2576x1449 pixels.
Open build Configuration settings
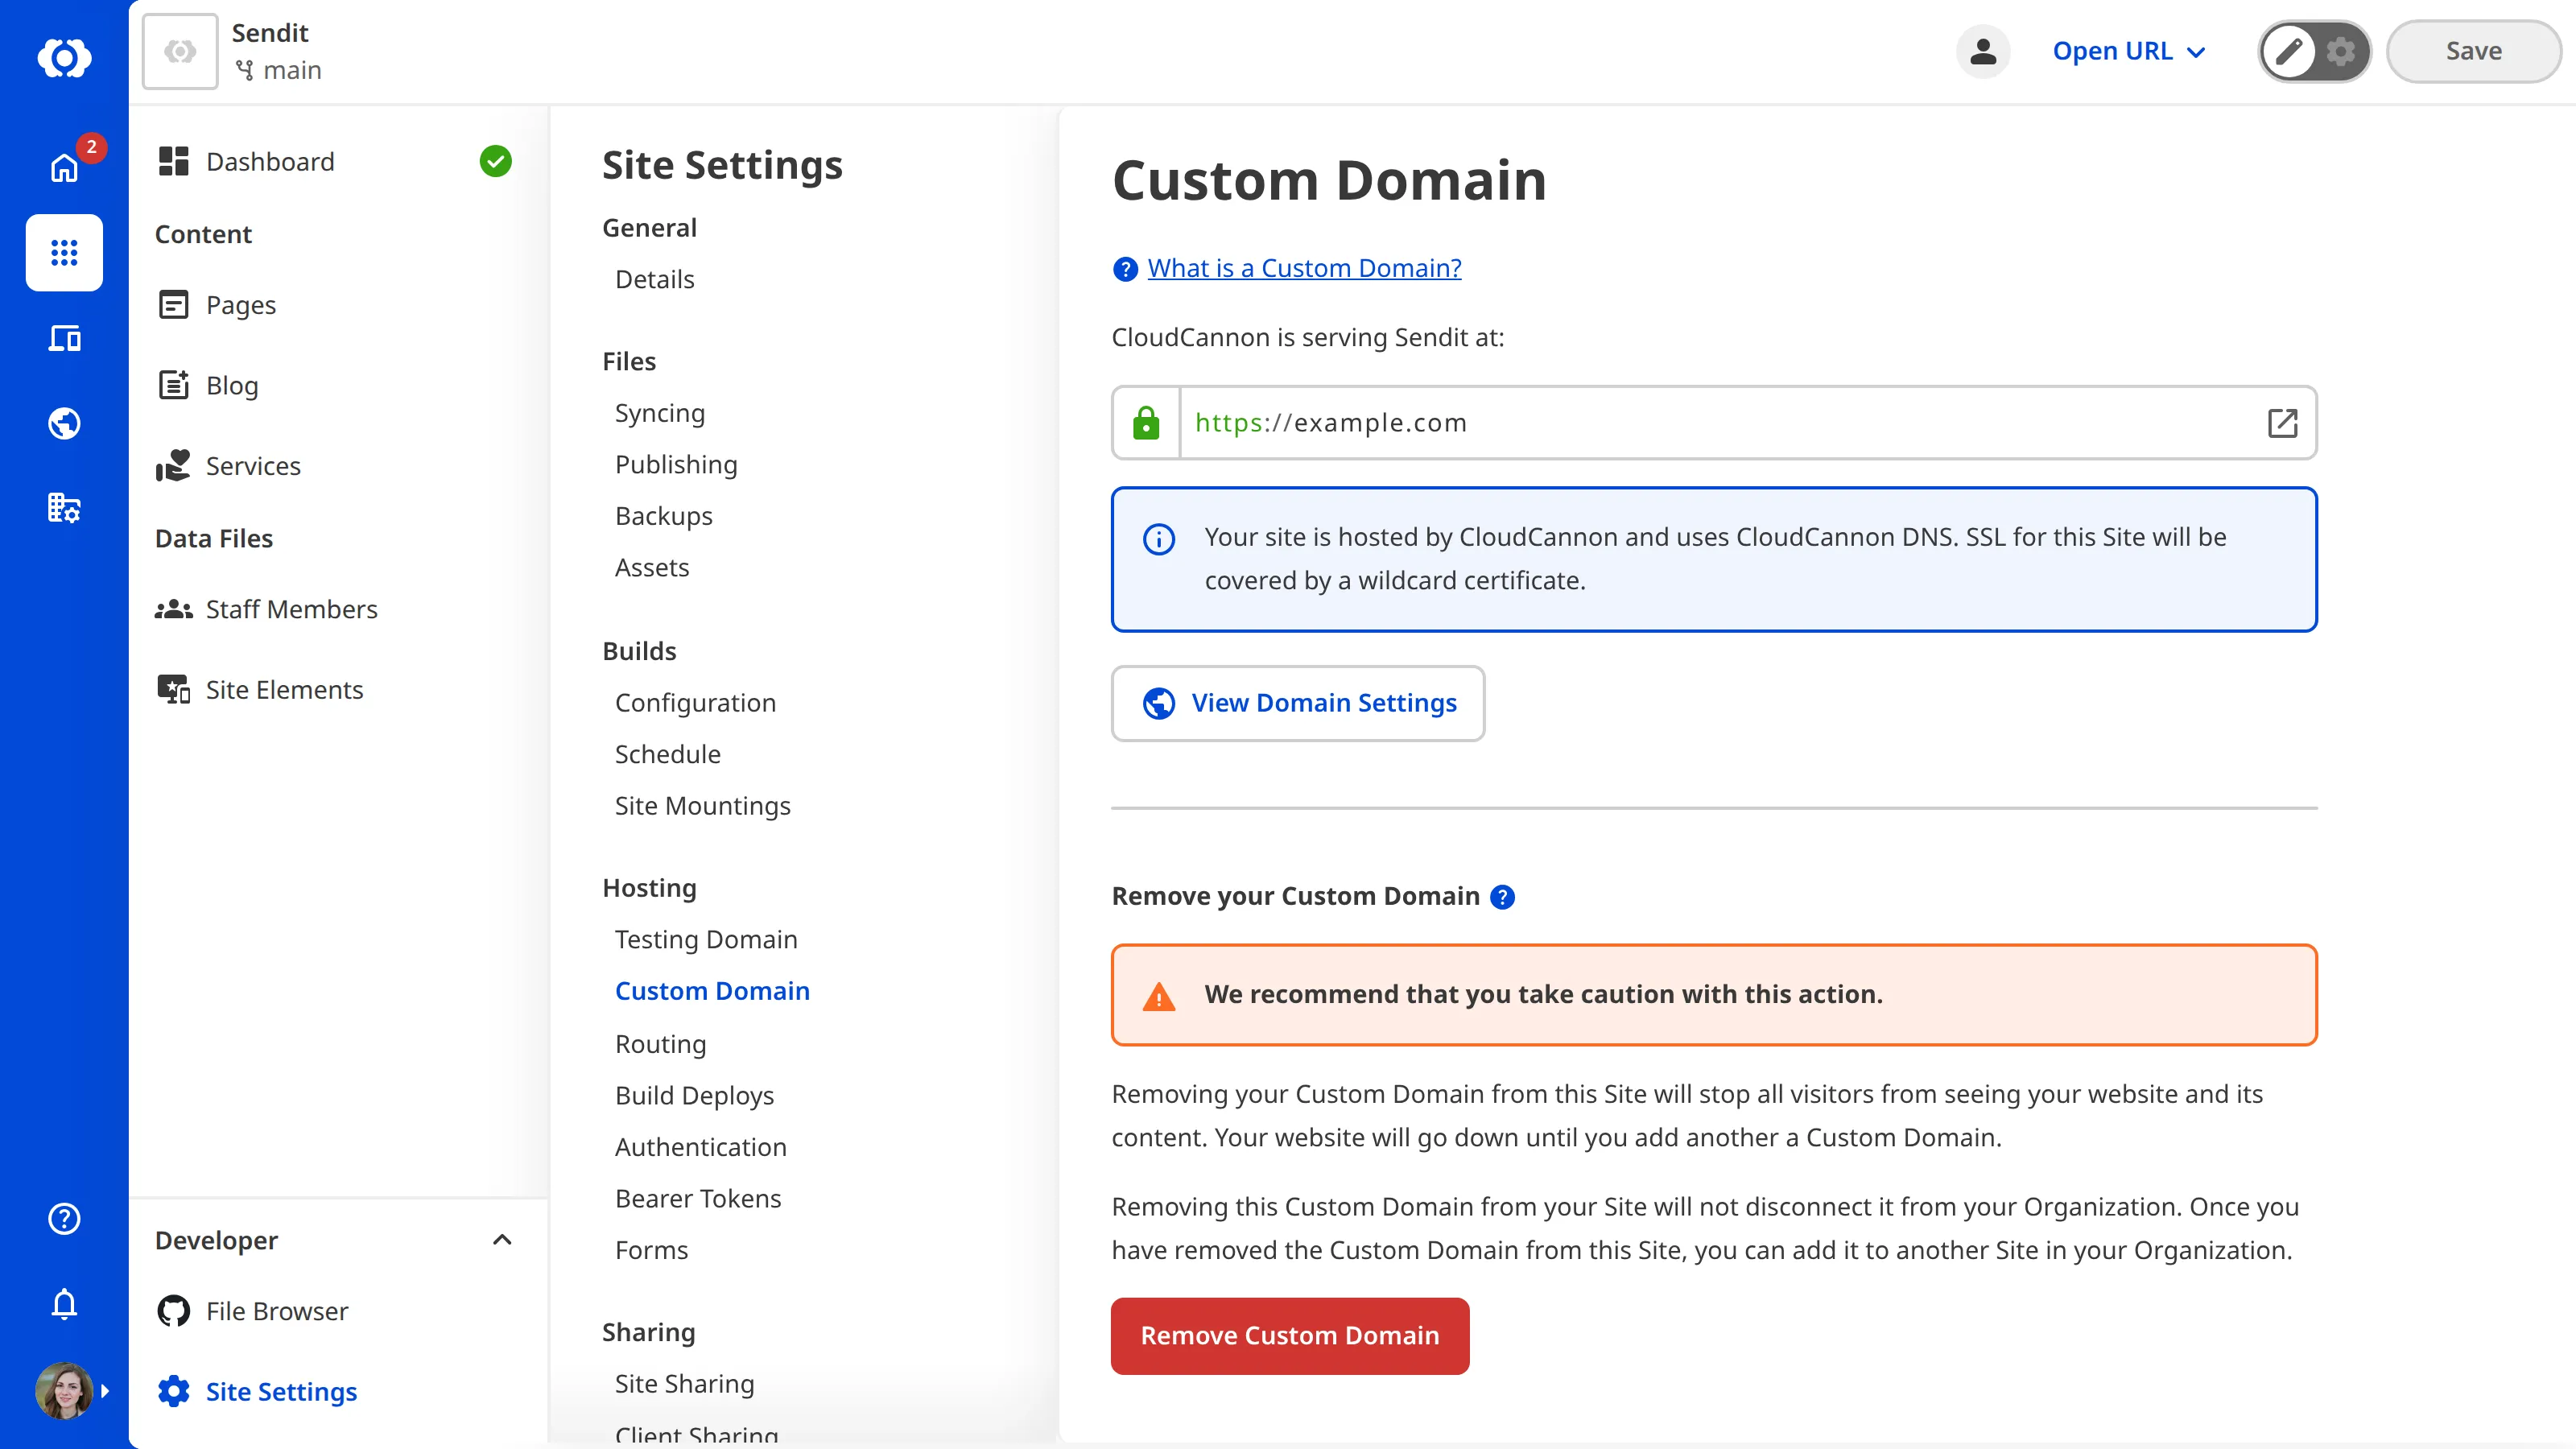click(695, 703)
